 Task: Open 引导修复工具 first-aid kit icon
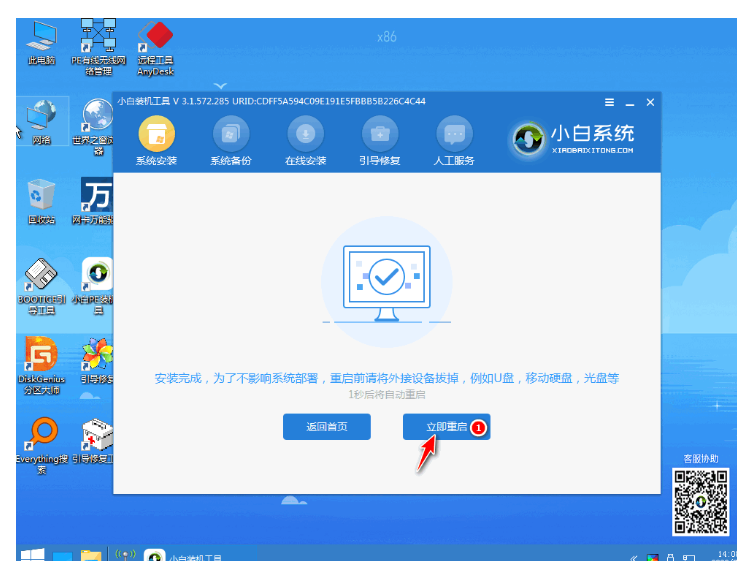pos(96,440)
